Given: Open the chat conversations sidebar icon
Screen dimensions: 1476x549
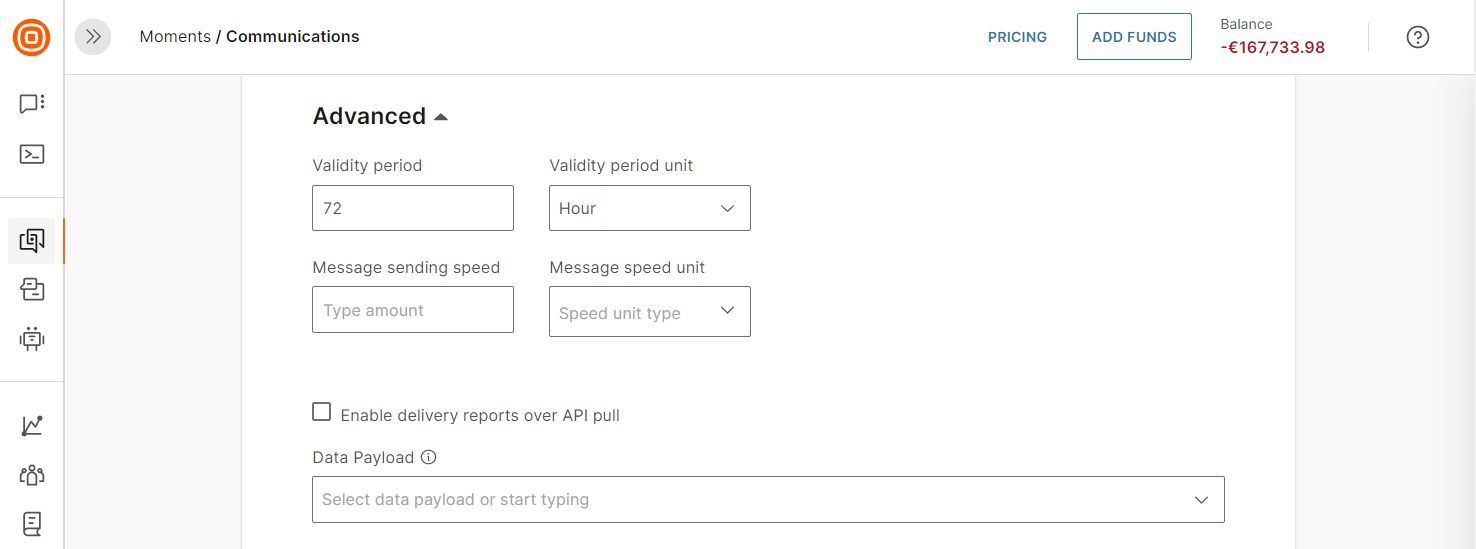Looking at the screenshot, I should (32, 103).
